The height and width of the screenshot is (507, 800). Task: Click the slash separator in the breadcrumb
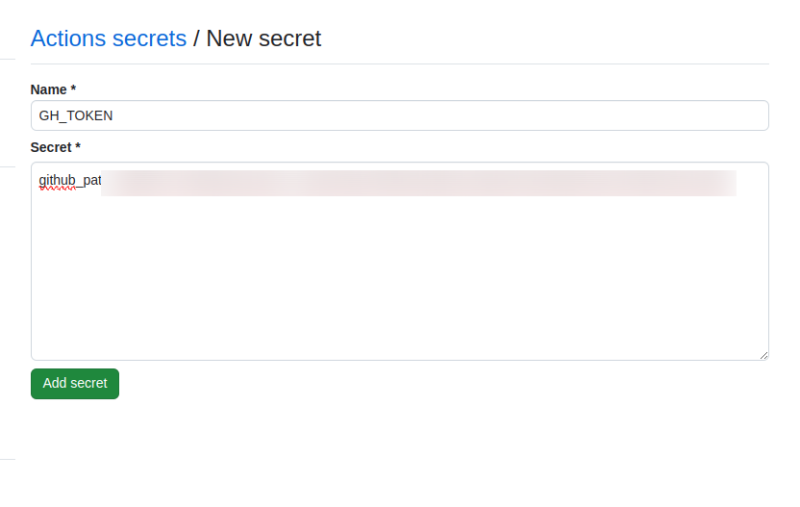click(197, 39)
